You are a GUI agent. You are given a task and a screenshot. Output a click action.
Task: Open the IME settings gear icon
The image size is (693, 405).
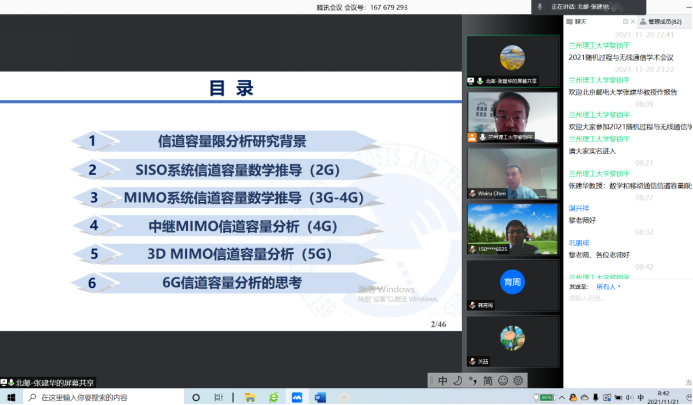click(x=517, y=381)
